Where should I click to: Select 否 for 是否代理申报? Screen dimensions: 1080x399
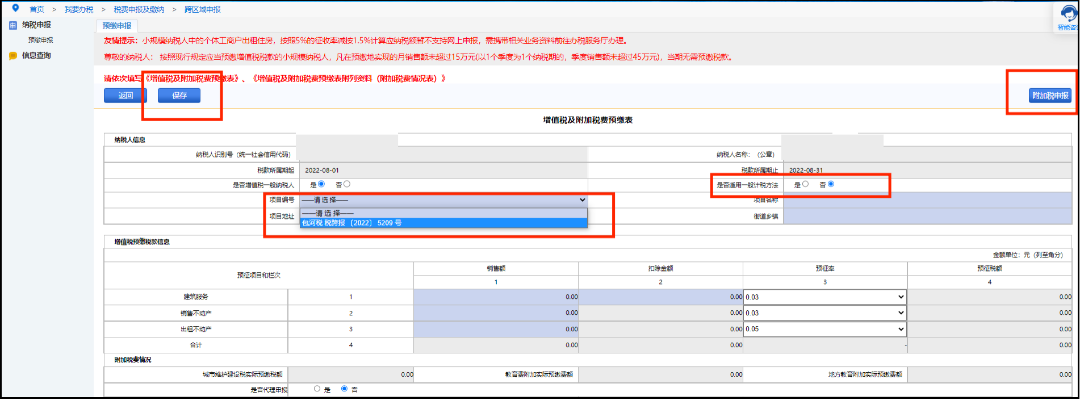[344, 389]
